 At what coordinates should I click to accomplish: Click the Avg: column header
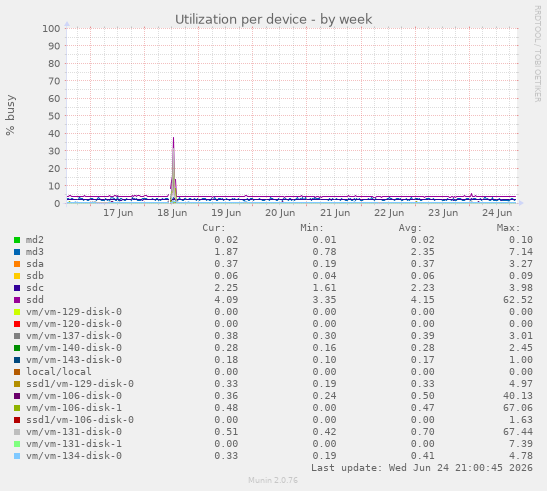click(x=410, y=228)
